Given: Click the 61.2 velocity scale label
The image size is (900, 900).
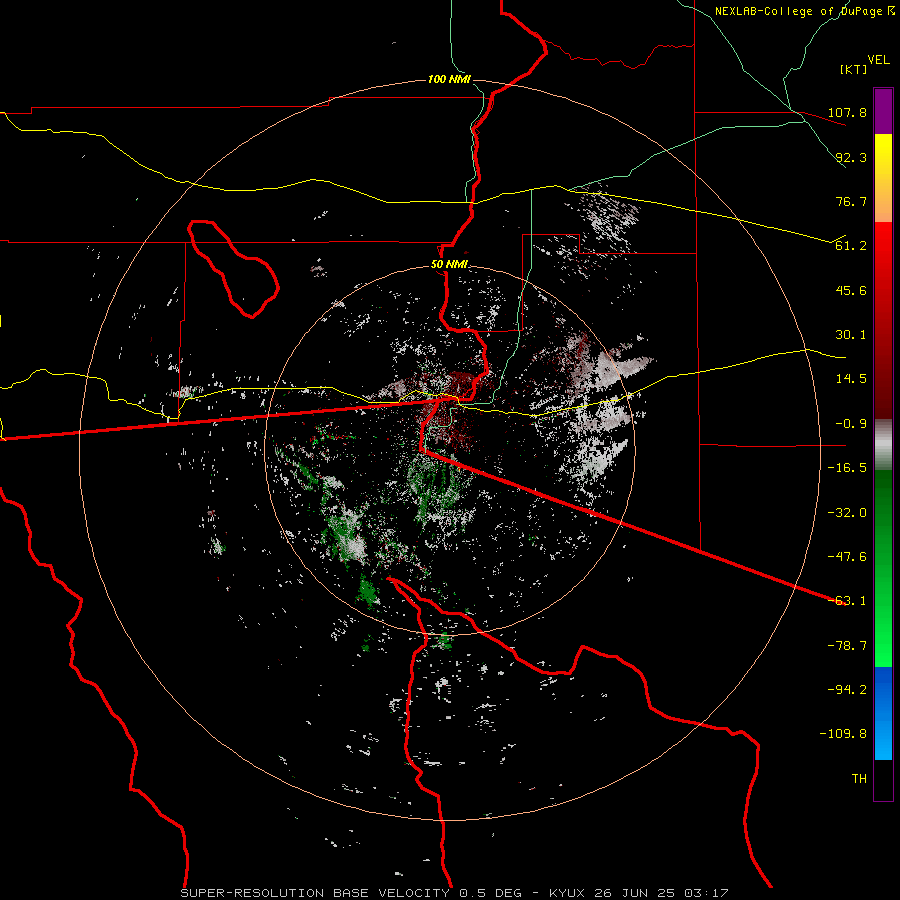Looking at the screenshot, I should 851,246.
